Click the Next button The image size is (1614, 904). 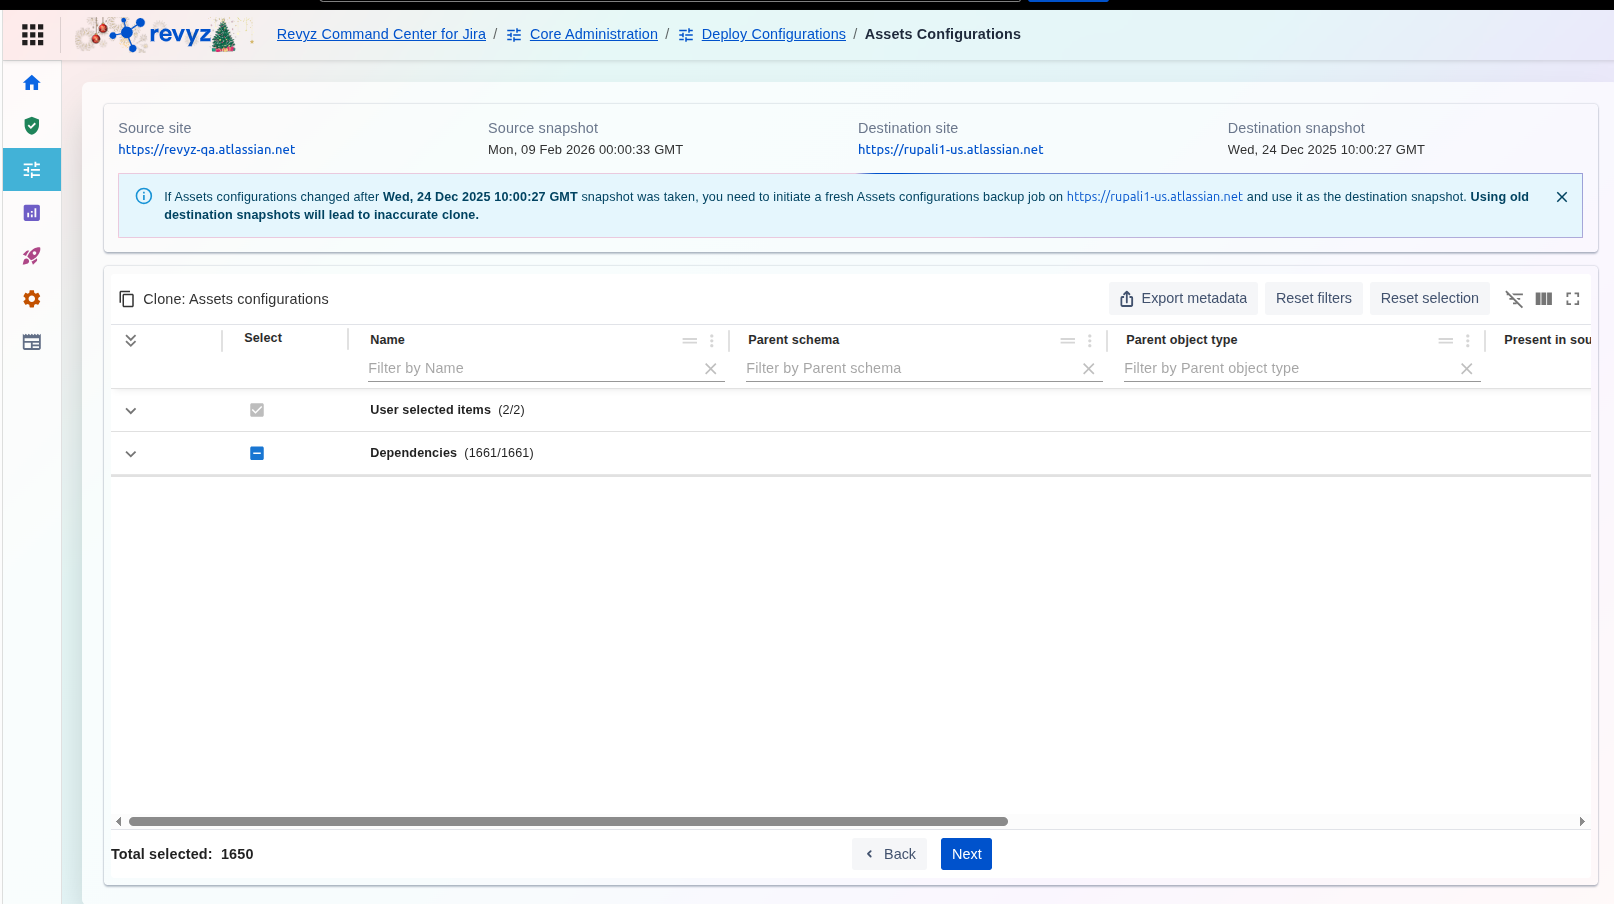tap(966, 854)
